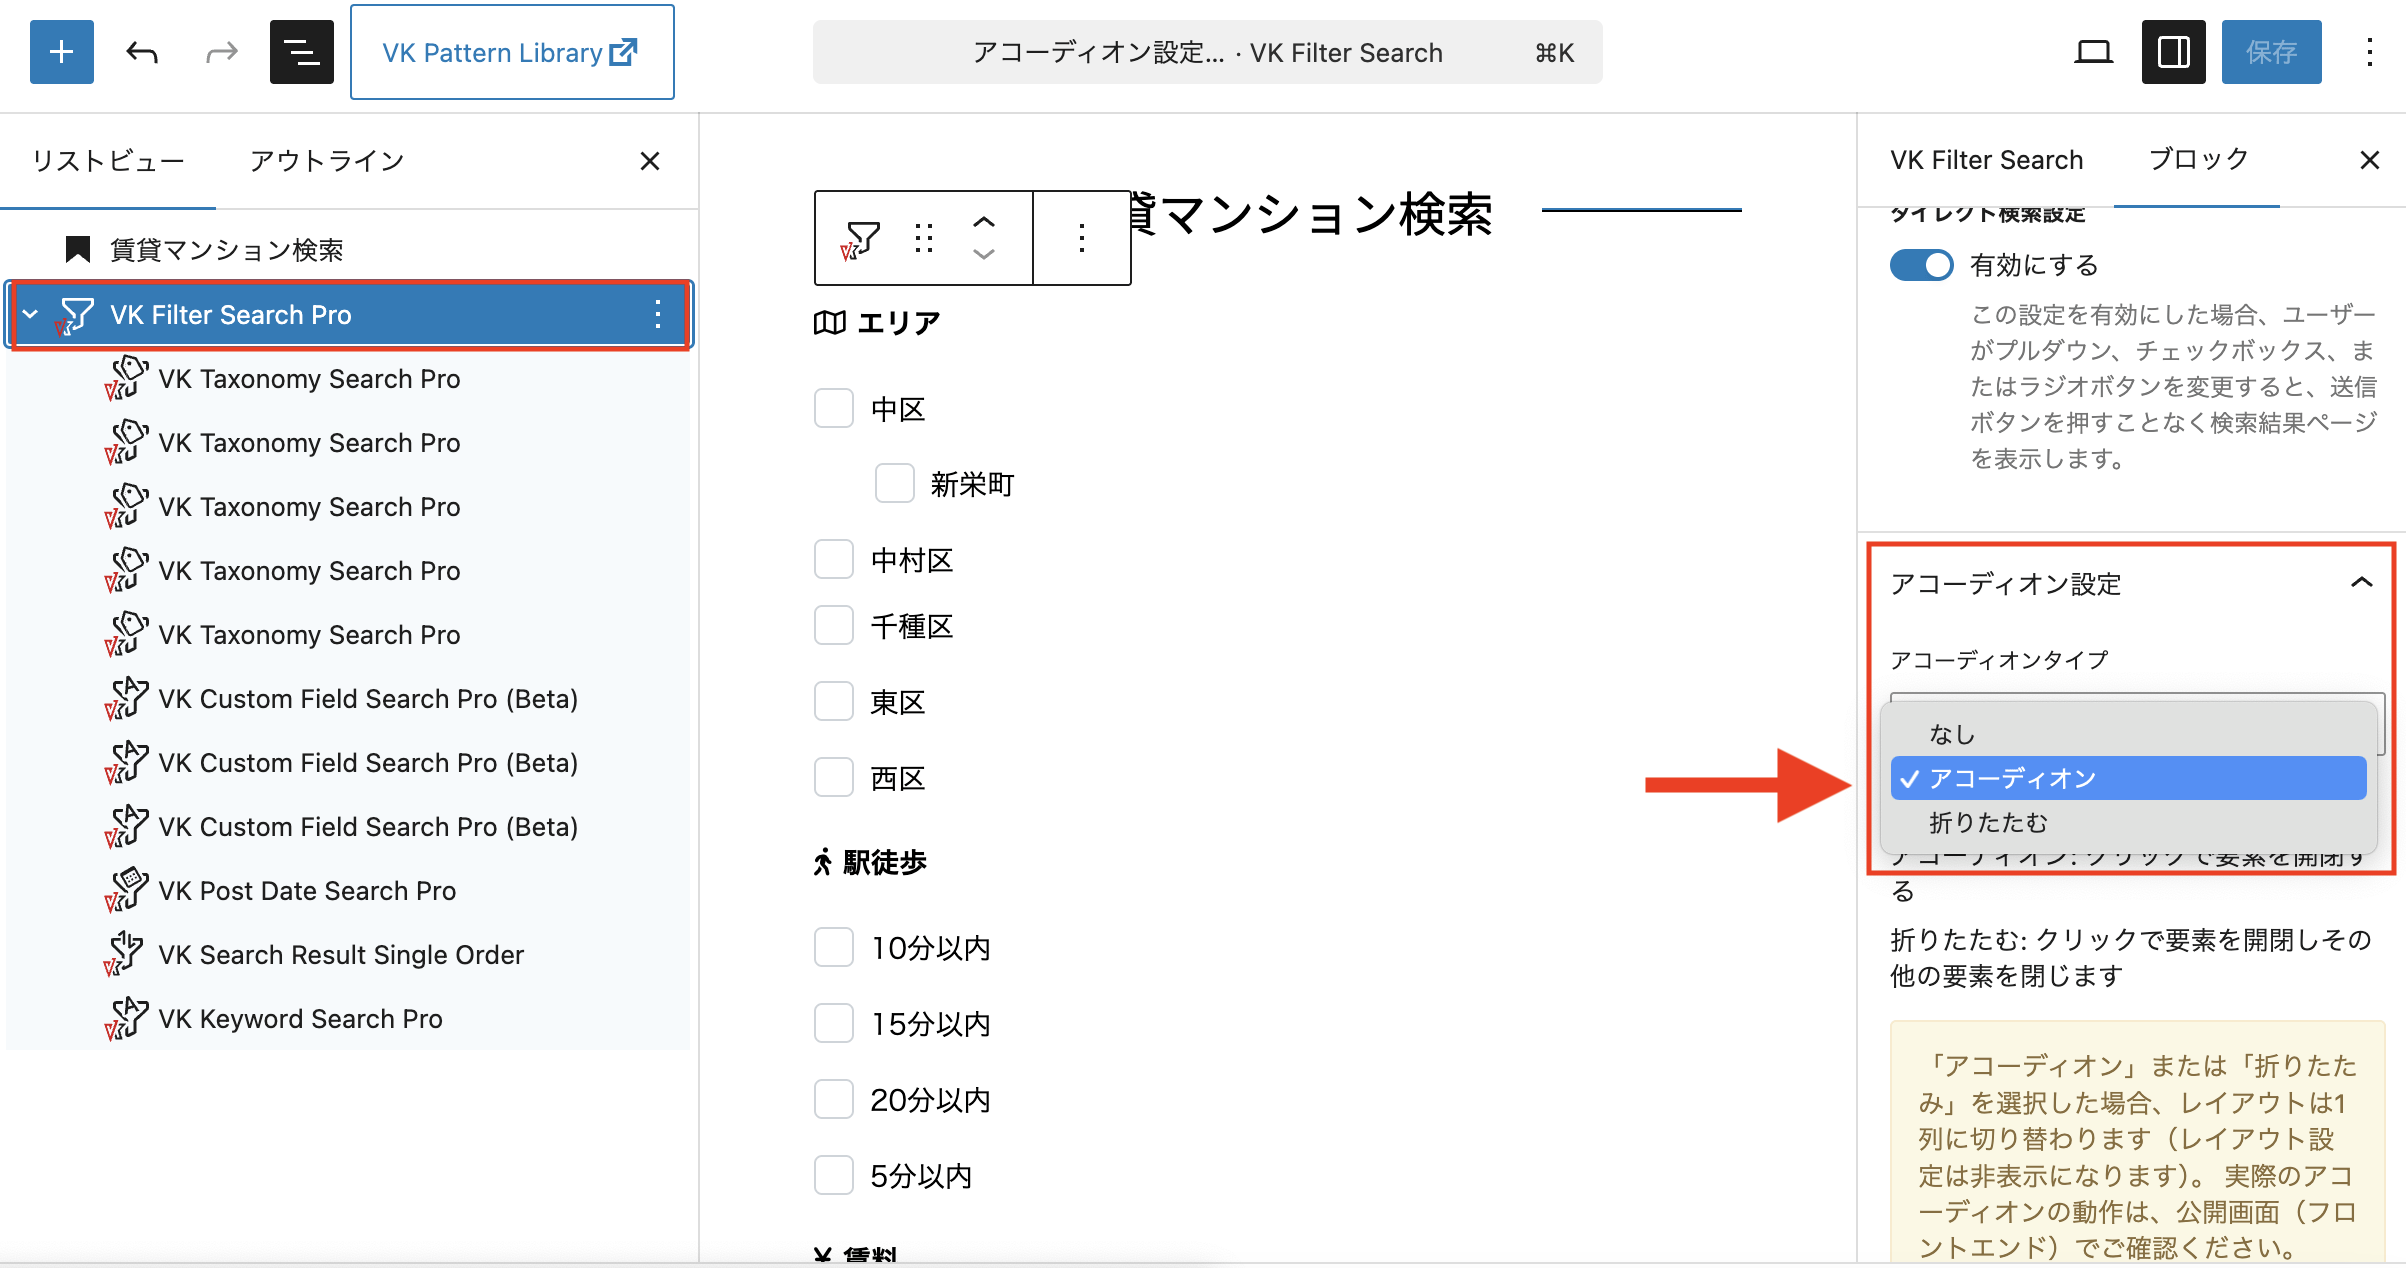Click the blue plus block inserter button

62,52
